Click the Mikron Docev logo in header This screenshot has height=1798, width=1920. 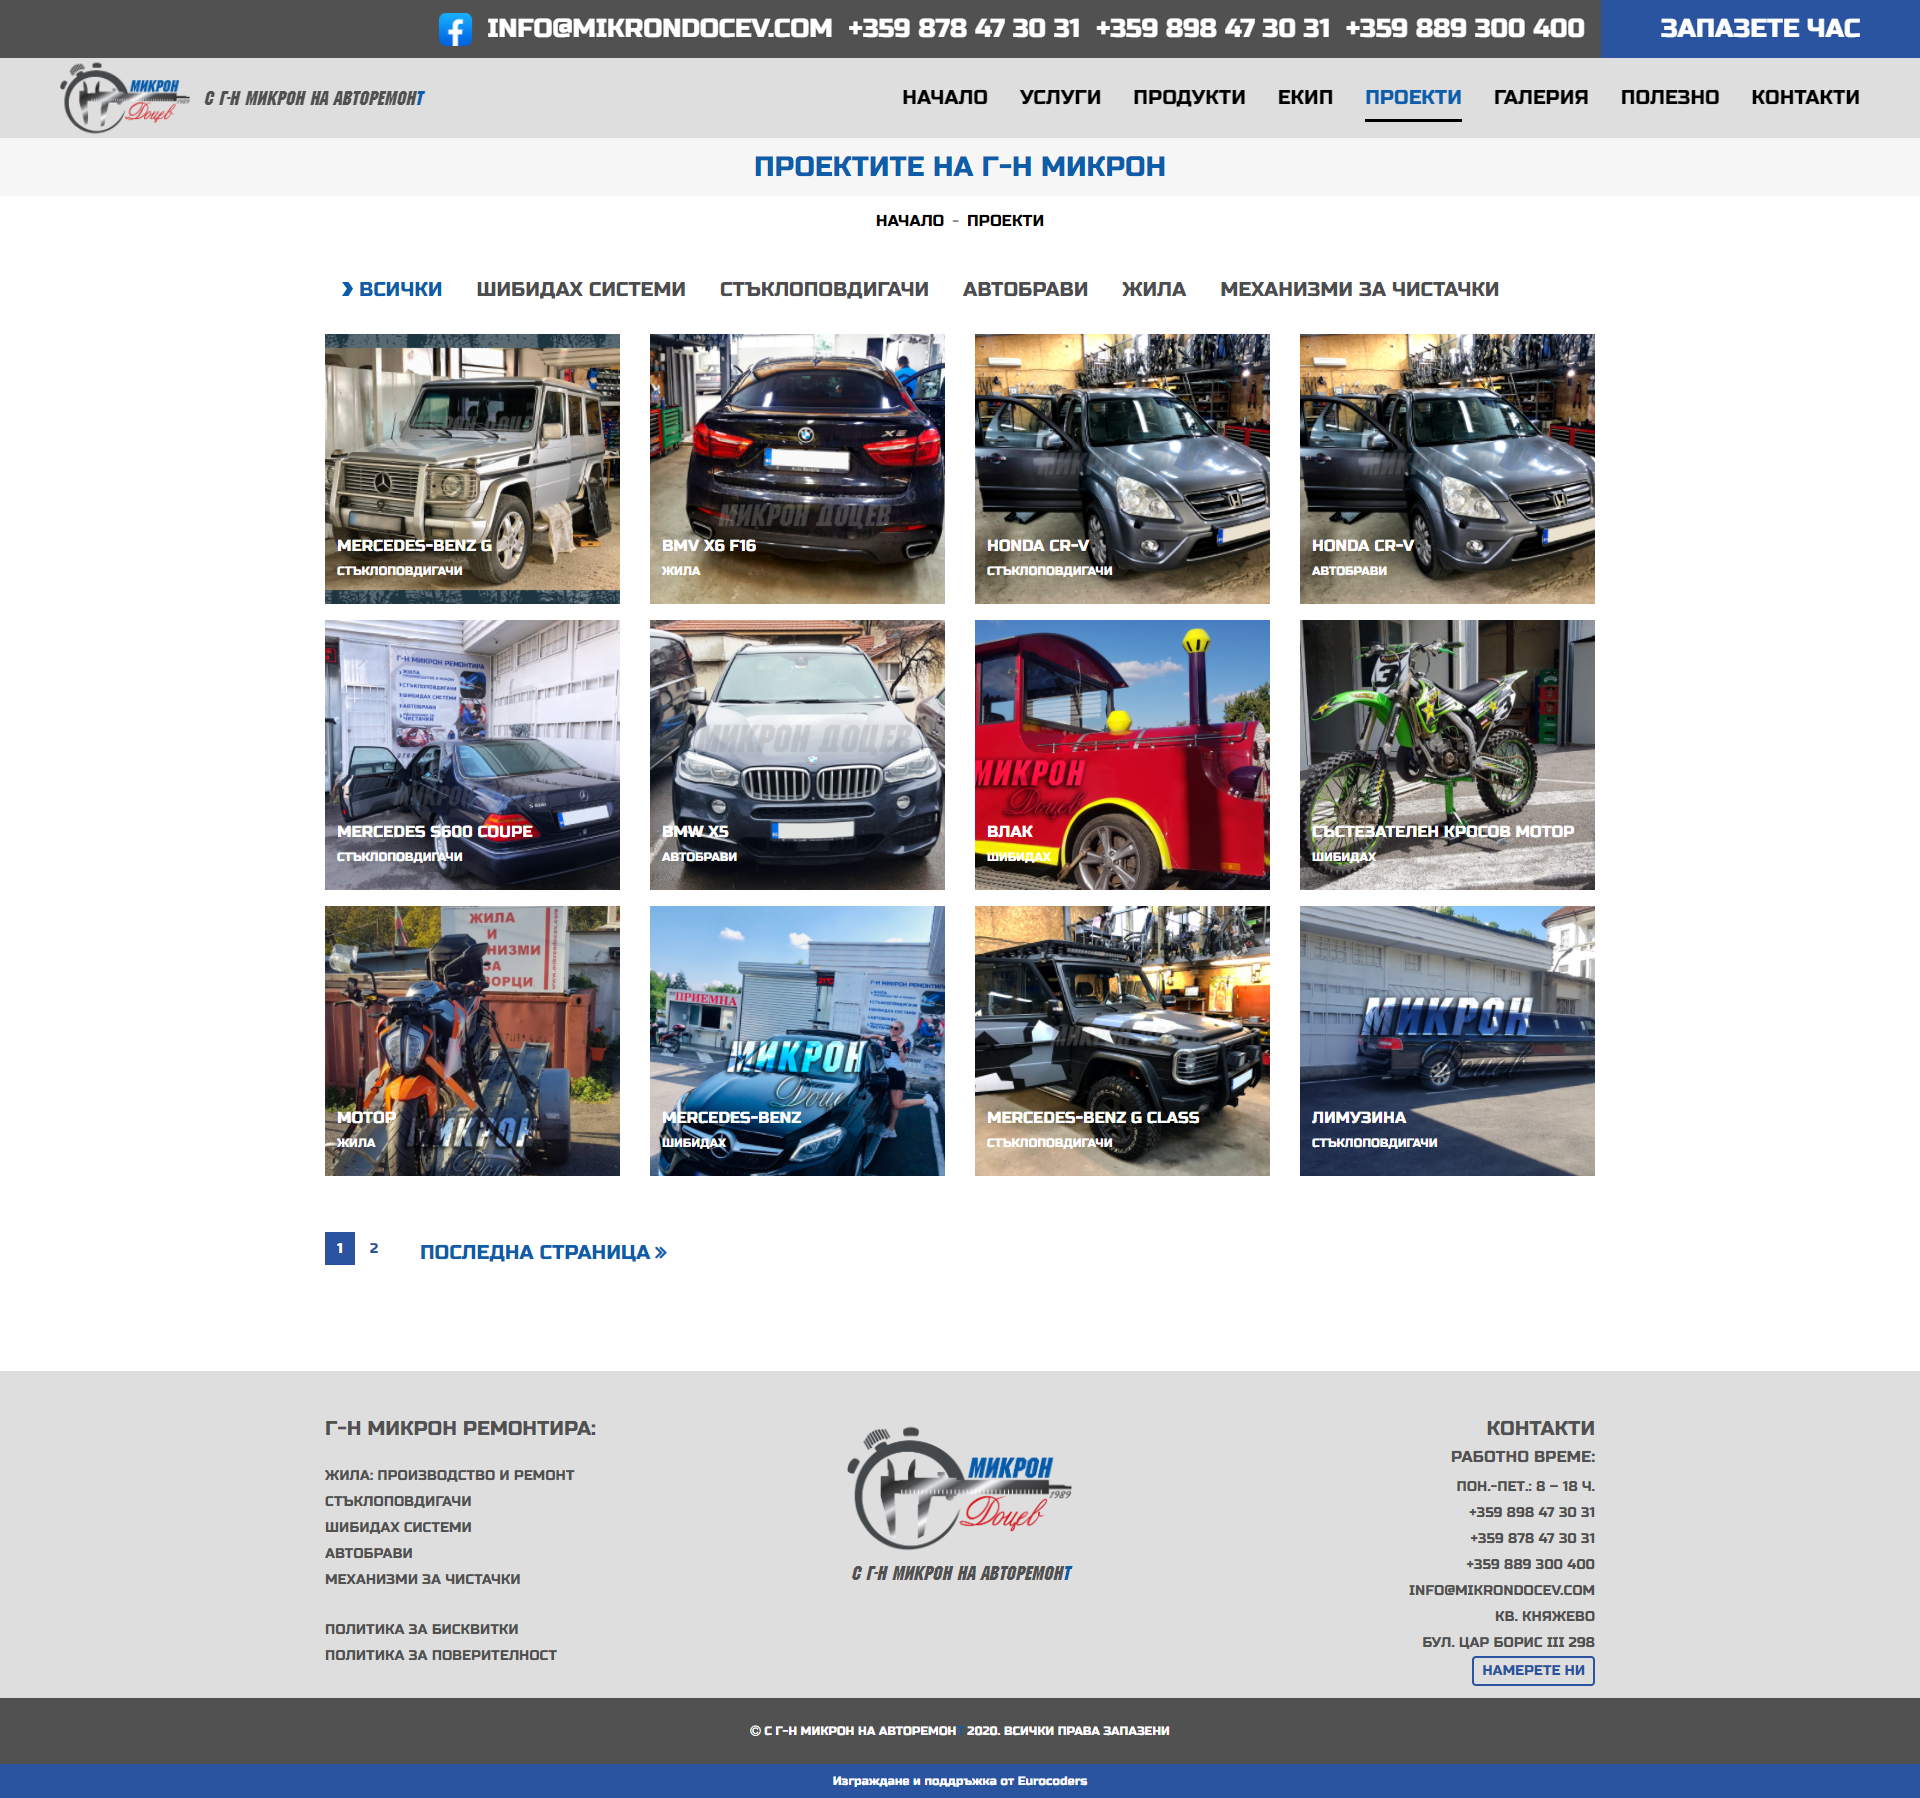click(x=125, y=98)
